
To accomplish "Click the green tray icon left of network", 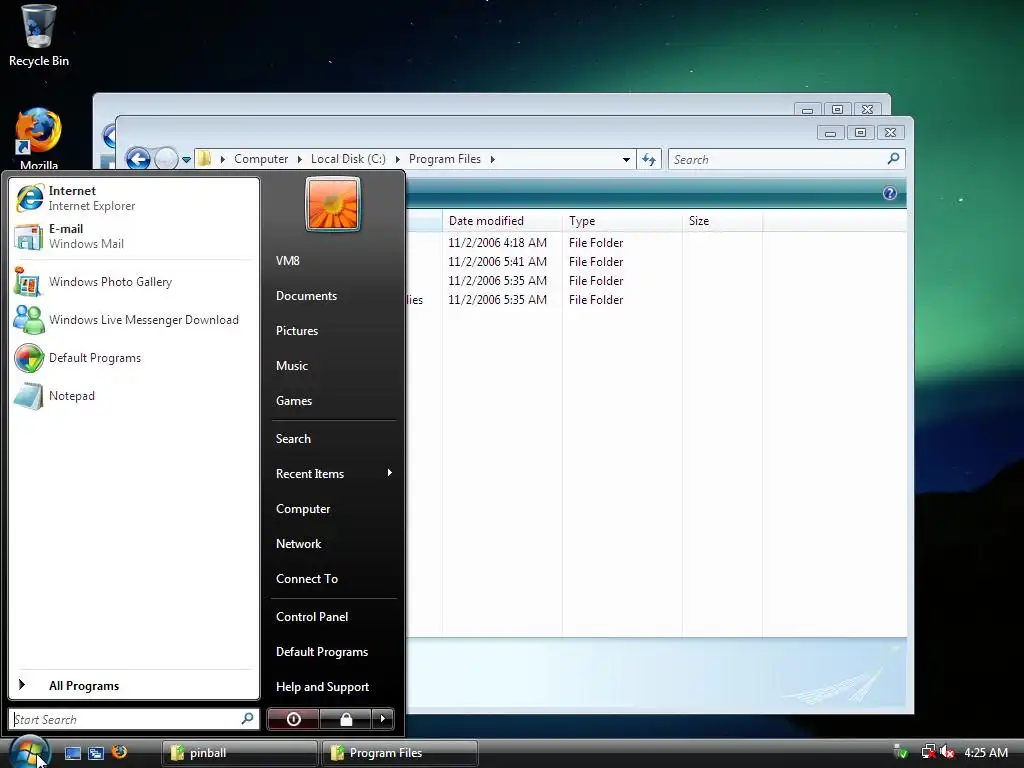I will coord(901,752).
